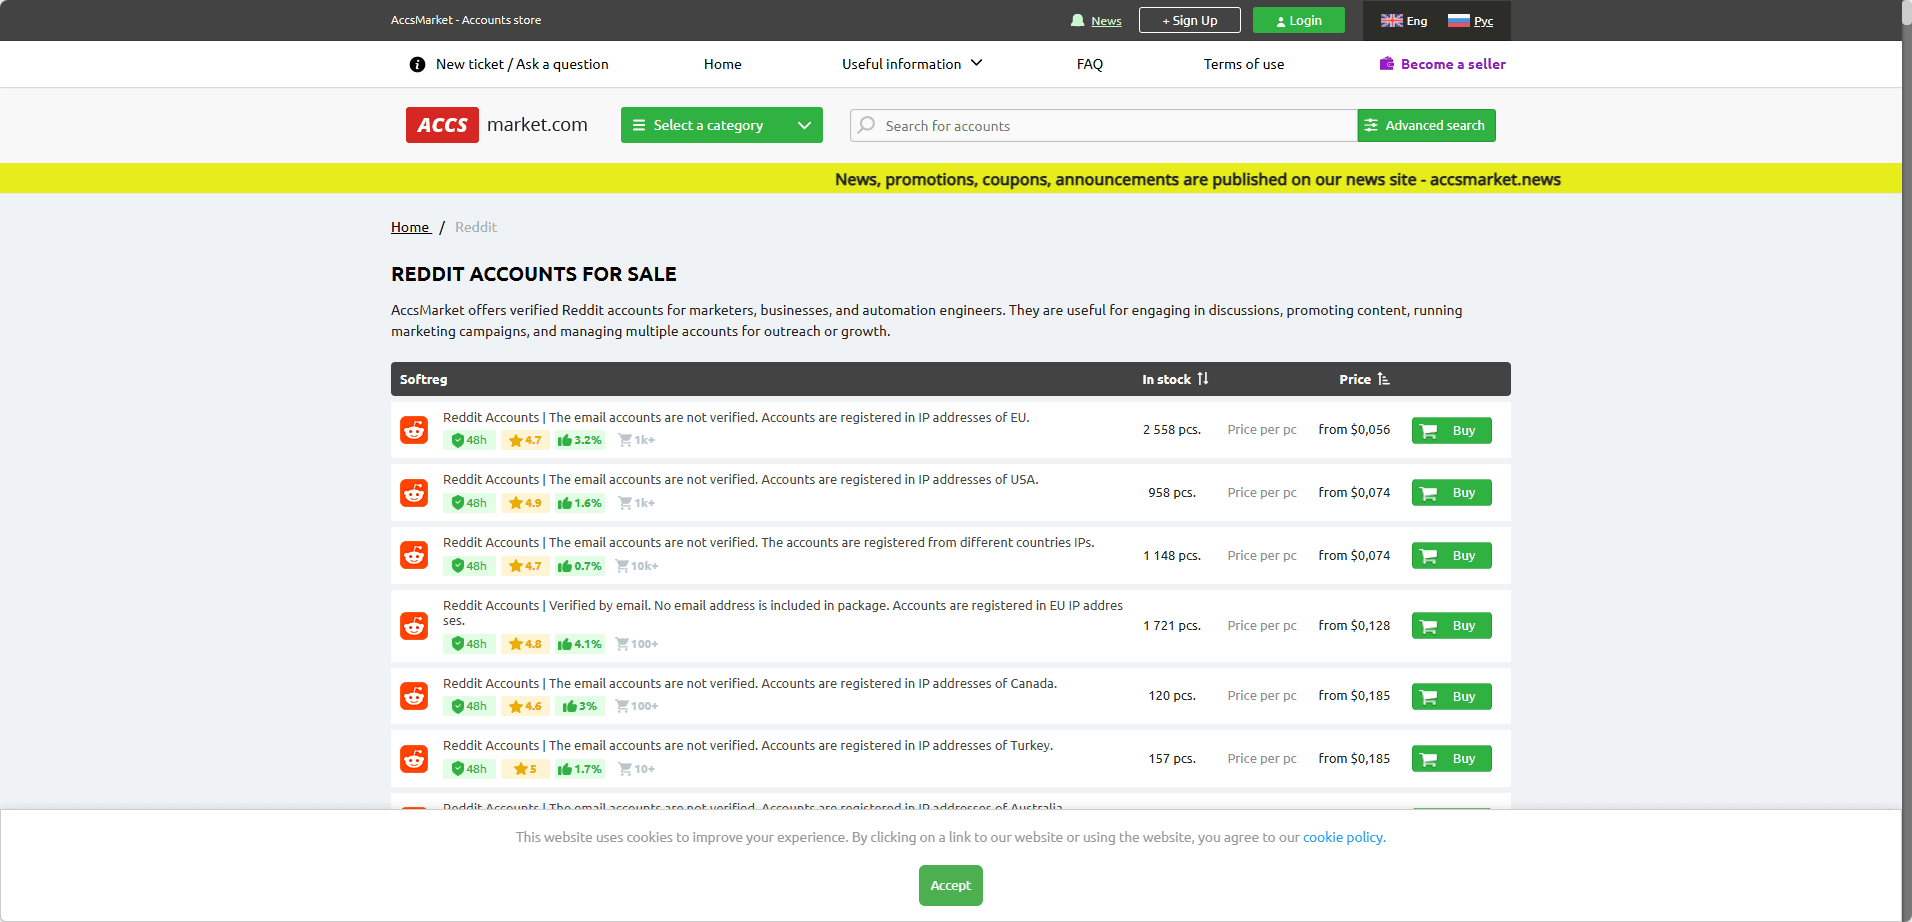This screenshot has width=1912, height=922.
Task: Click the info icon beside New ticket
Action: coord(417,64)
